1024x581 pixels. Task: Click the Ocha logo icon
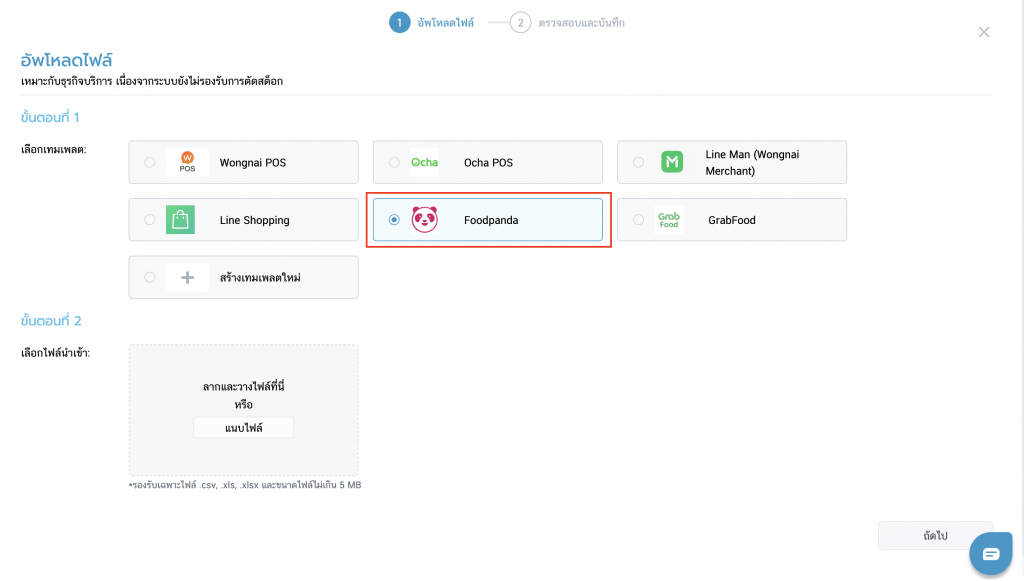pos(424,162)
